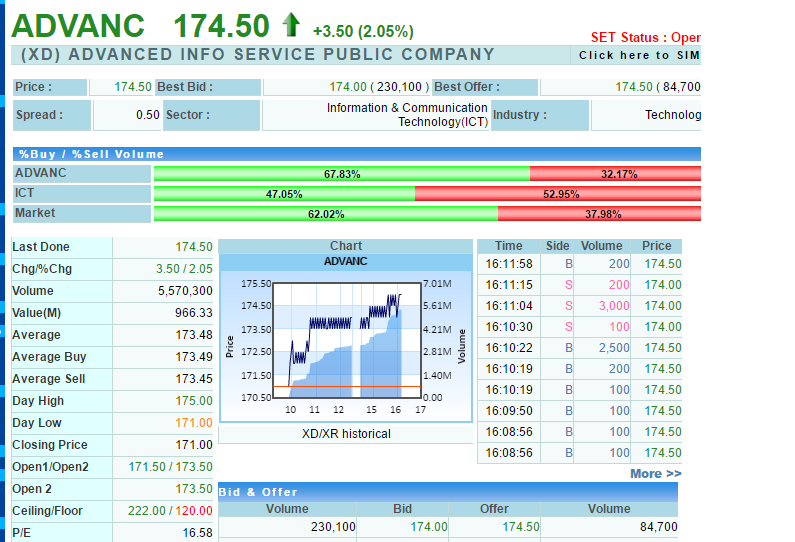Viewport: 795px width, 542px height.
Task: Click the Side column header
Action: [x=557, y=246]
